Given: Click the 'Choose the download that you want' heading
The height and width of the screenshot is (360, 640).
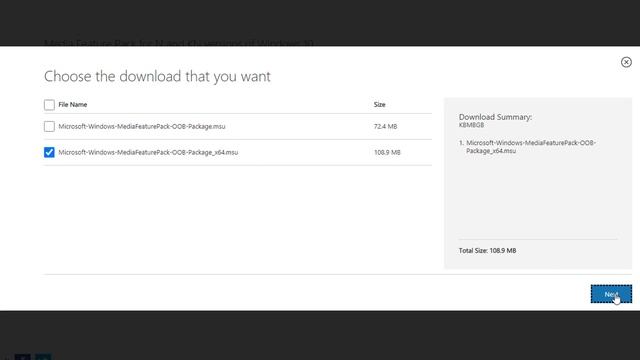Looking at the screenshot, I should [157, 76].
